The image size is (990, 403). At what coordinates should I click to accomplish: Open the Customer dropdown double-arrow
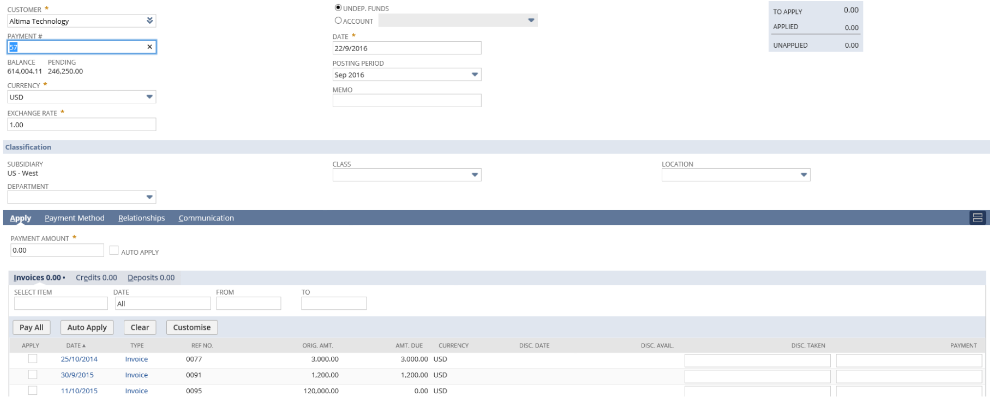149,20
